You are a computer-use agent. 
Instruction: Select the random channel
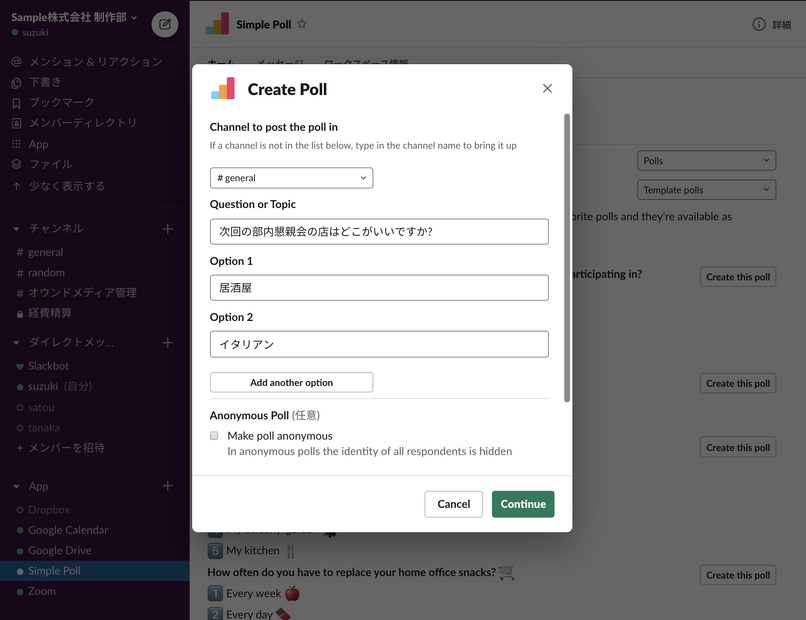tap(46, 273)
